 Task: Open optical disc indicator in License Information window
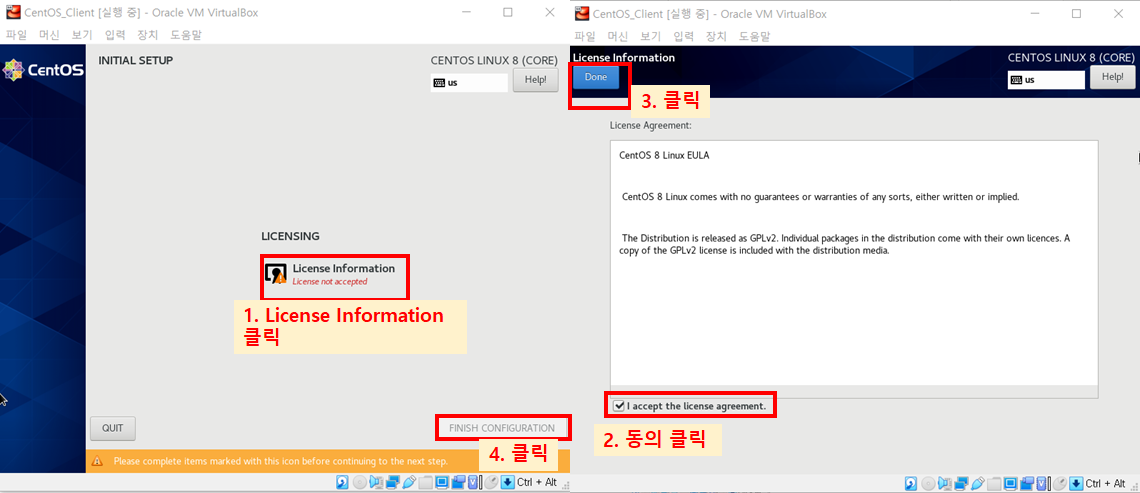(928, 484)
